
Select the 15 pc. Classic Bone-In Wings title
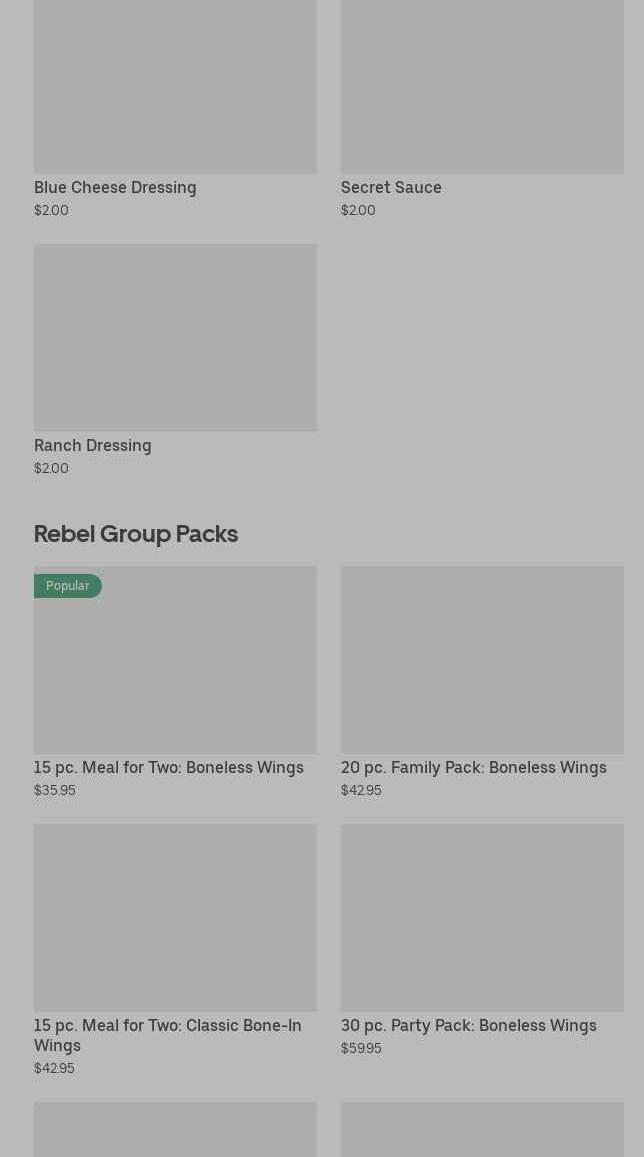pos(167,1034)
